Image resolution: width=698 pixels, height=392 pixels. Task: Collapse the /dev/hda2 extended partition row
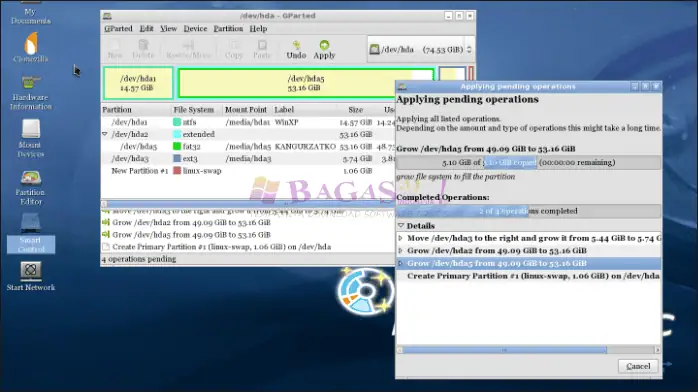(105, 134)
